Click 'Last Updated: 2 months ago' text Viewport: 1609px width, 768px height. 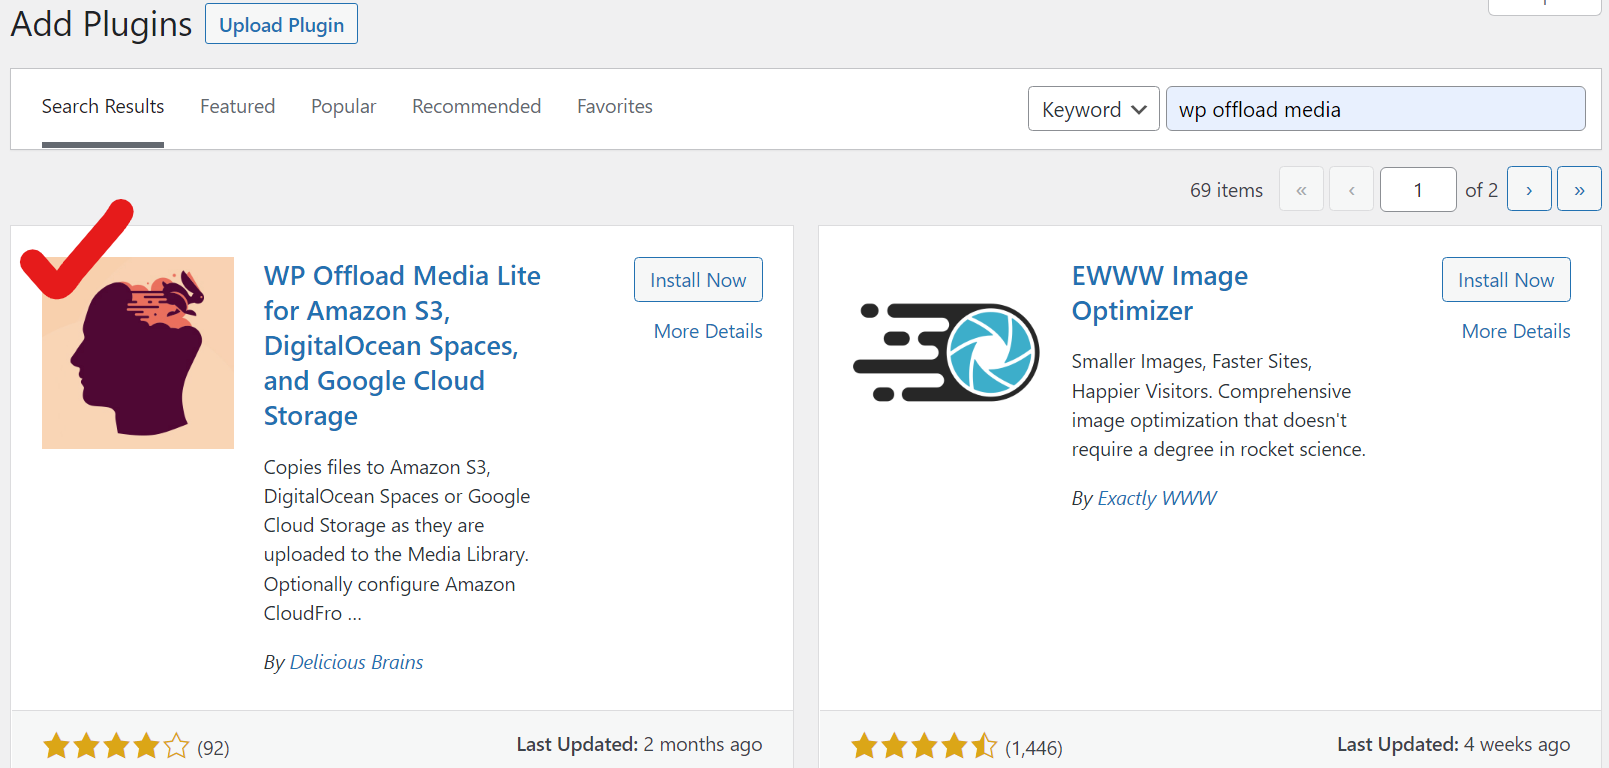coord(639,744)
